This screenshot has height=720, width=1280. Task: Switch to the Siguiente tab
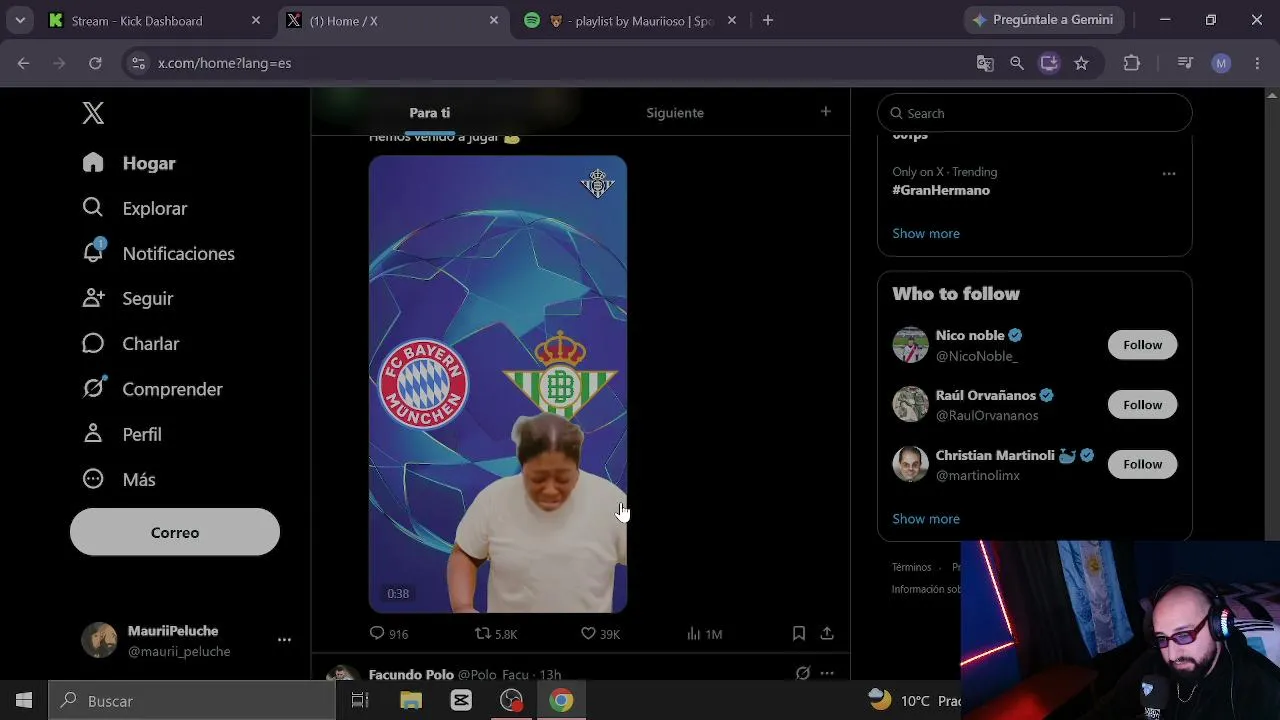(x=675, y=113)
